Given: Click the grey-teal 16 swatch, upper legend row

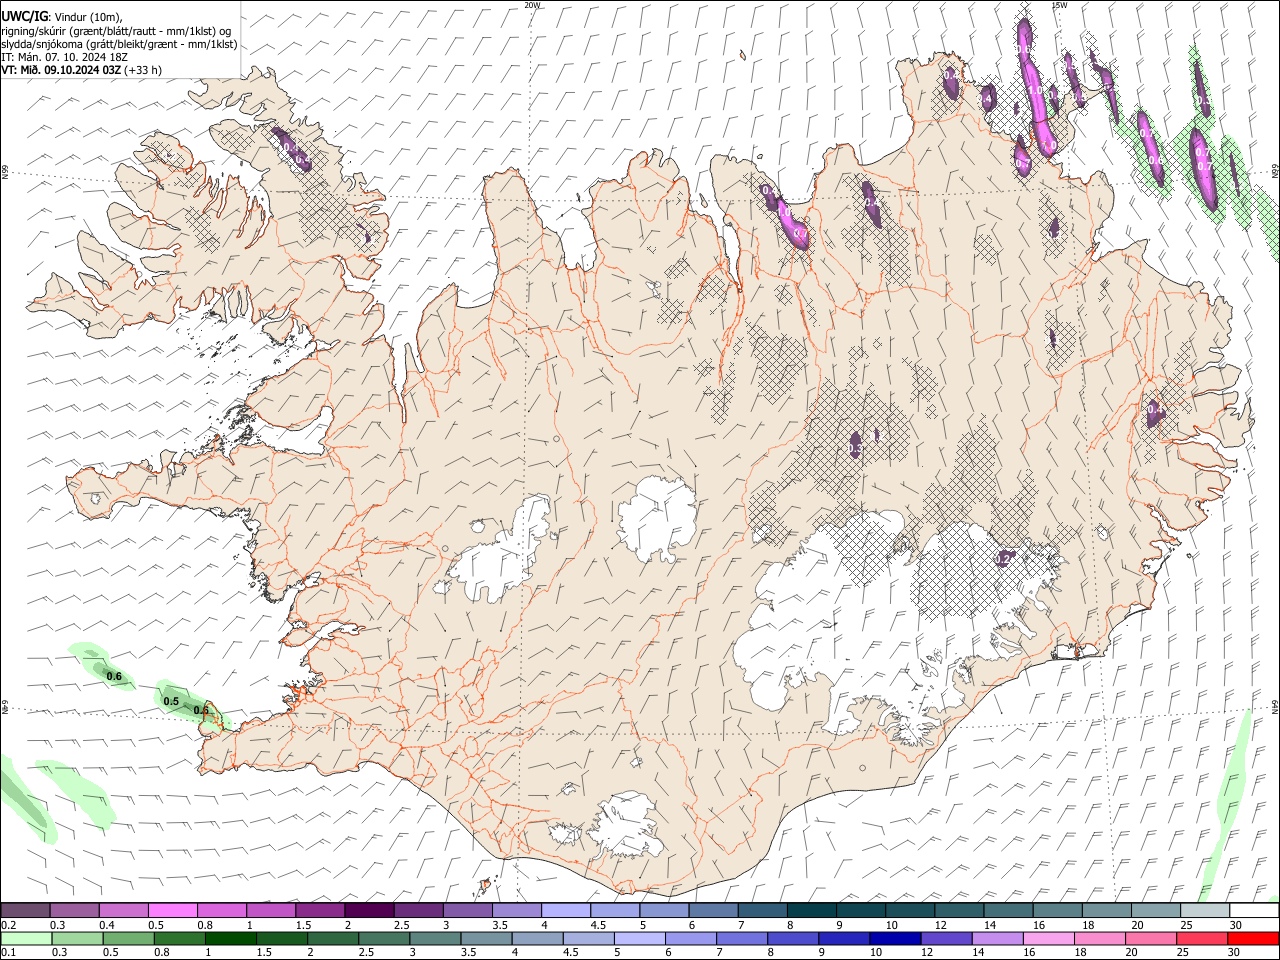Looking at the screenshot, I should [x=1057, y=910].
